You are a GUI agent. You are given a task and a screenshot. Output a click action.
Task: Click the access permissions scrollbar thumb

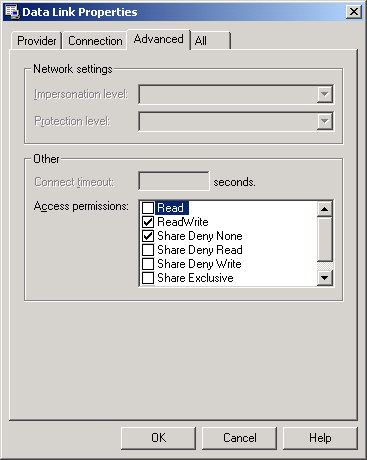tap(324, 239)
